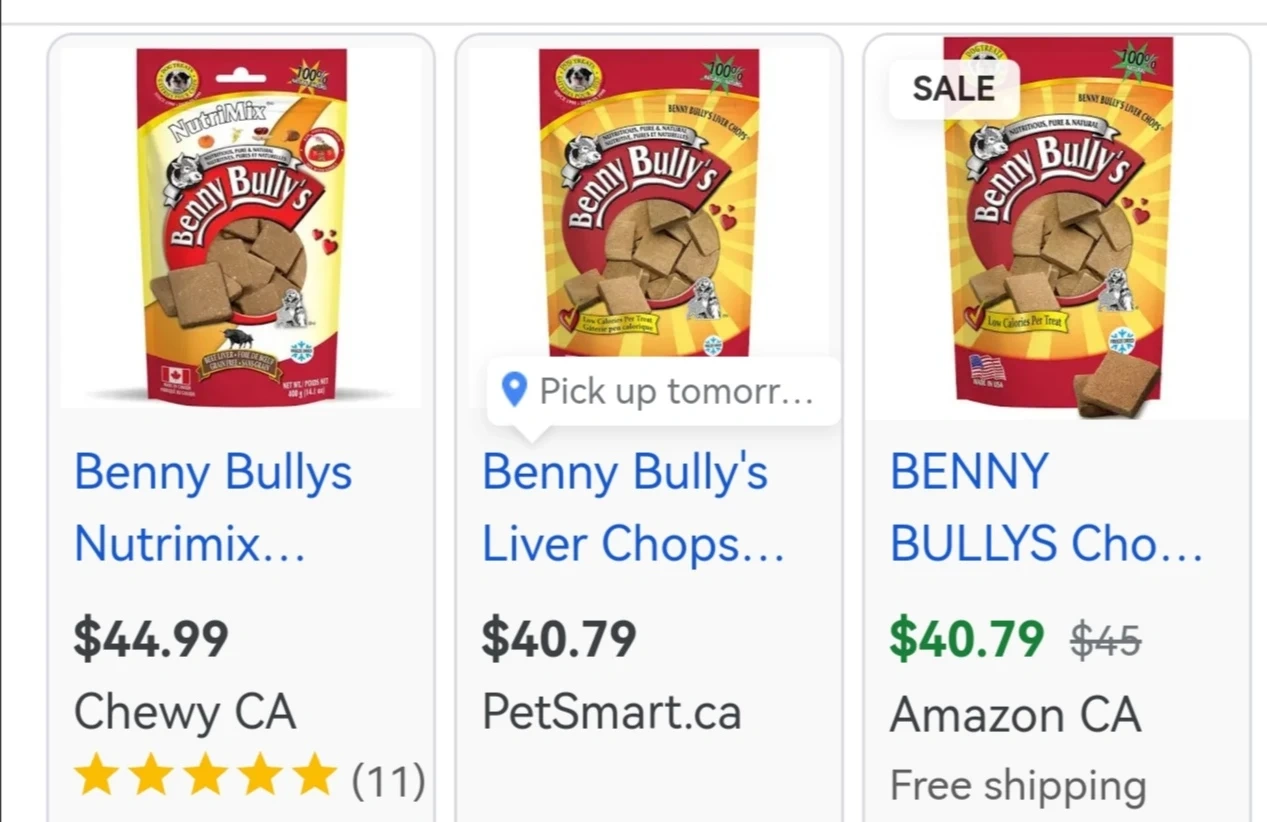Open the Benny Bullys Nutrimix title link
This screenshot has width=1267, height=822.
(213, 508)
